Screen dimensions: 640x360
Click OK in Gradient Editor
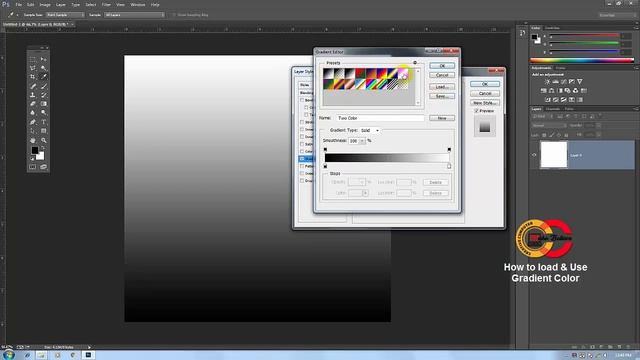[x=442, y=66]
